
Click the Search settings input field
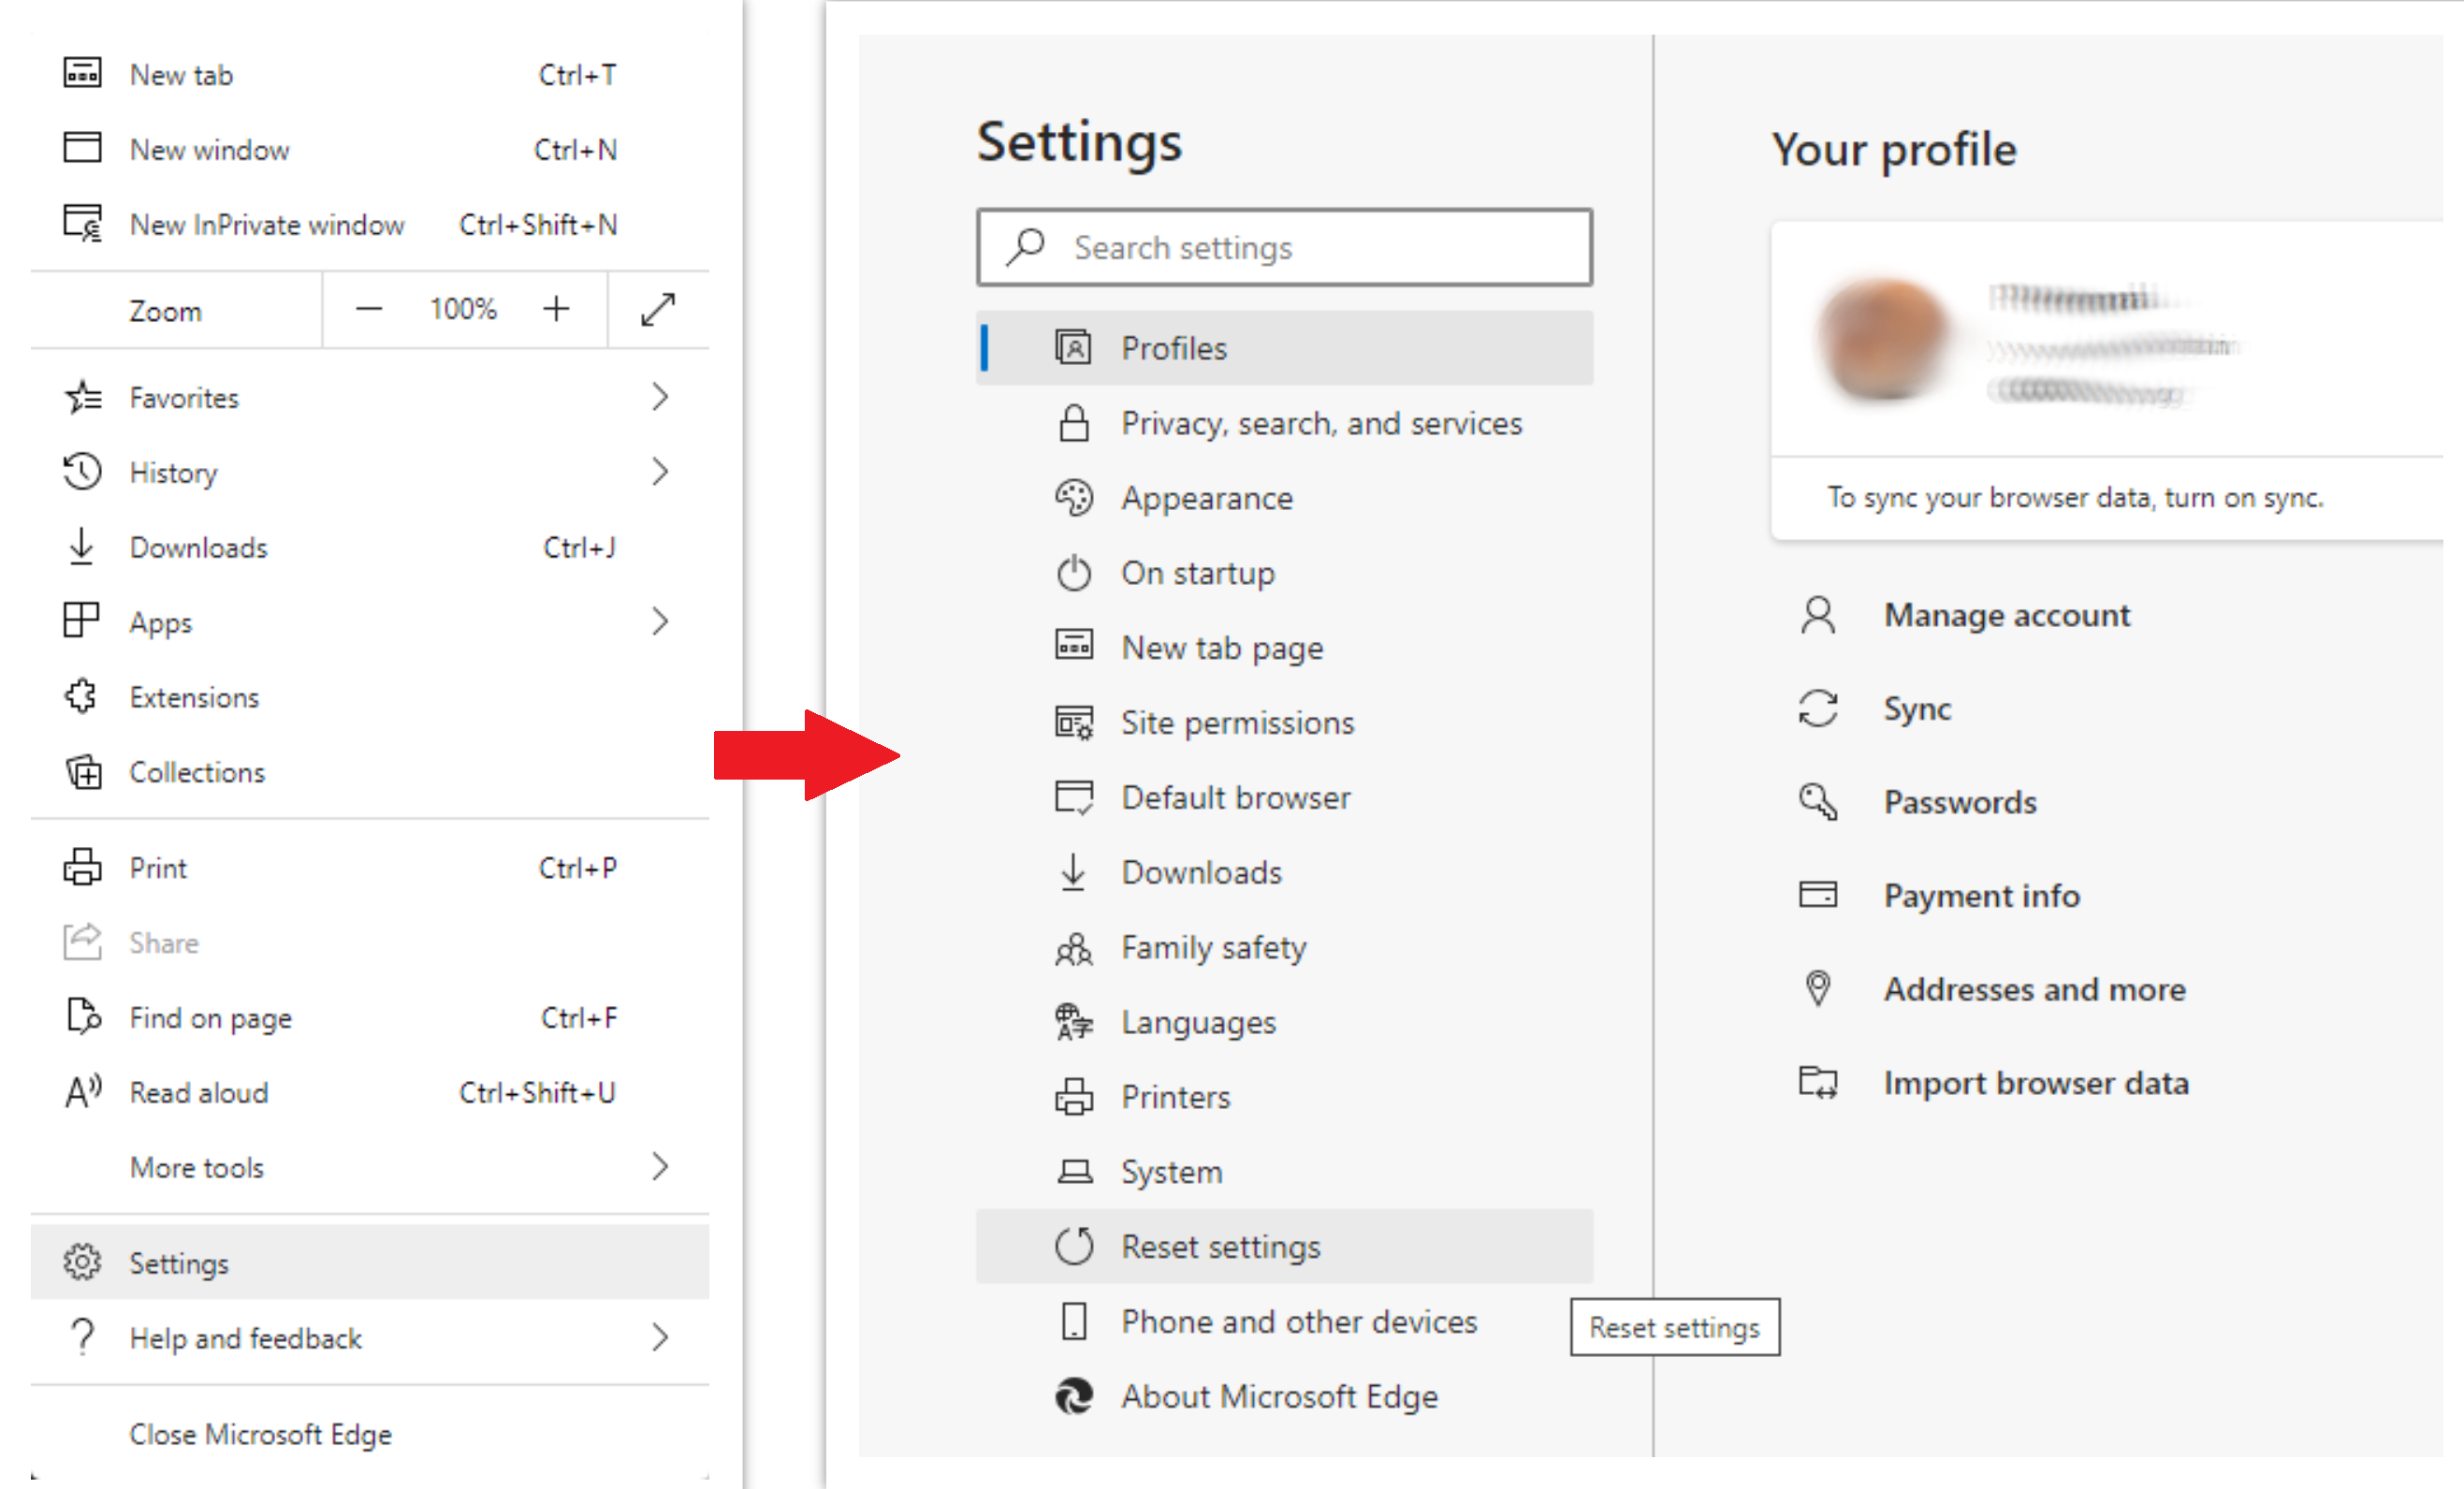click(1285, 246)
